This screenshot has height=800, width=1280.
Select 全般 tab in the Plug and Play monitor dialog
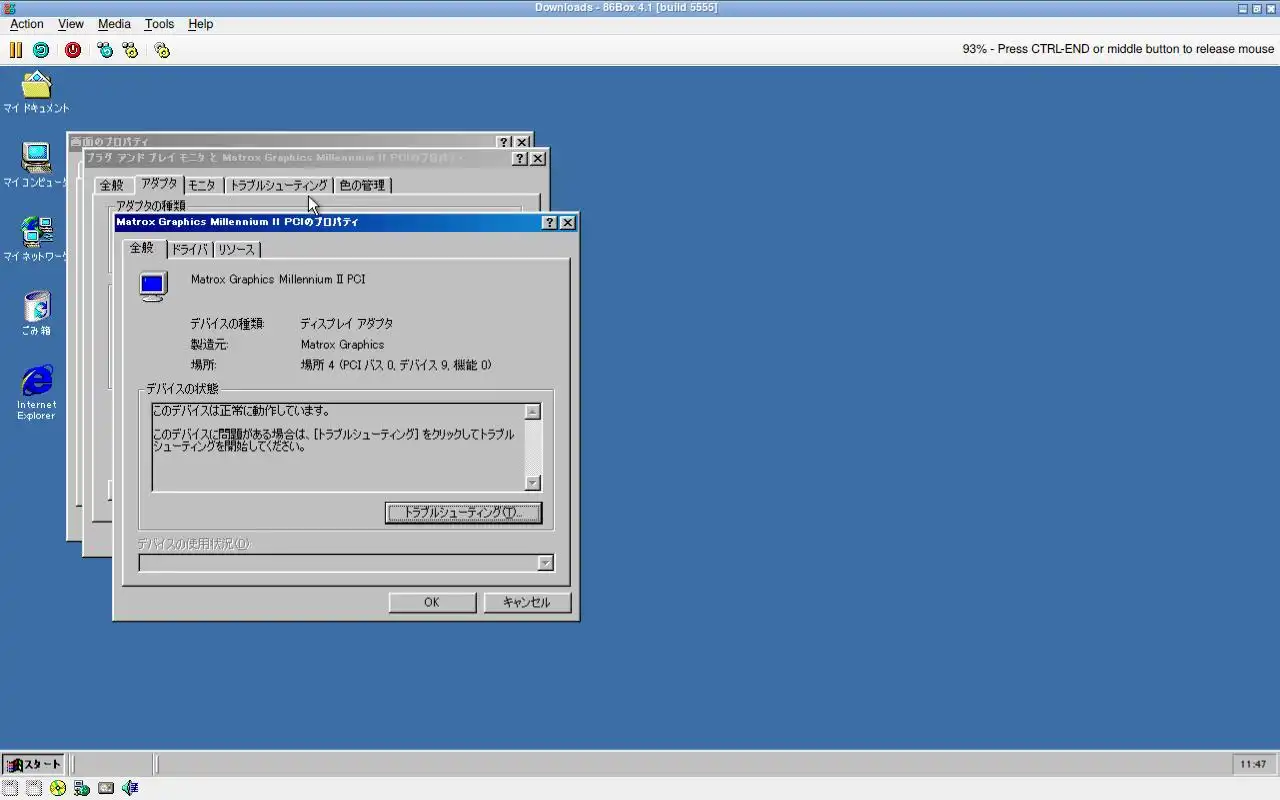click(x=112, y=185)
